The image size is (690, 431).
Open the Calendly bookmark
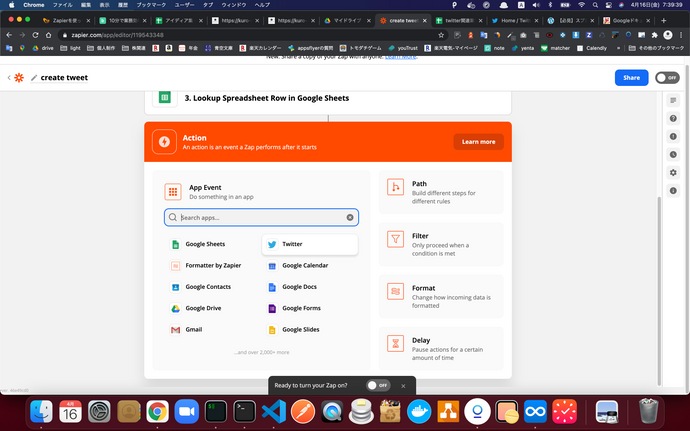pos(592,48)
